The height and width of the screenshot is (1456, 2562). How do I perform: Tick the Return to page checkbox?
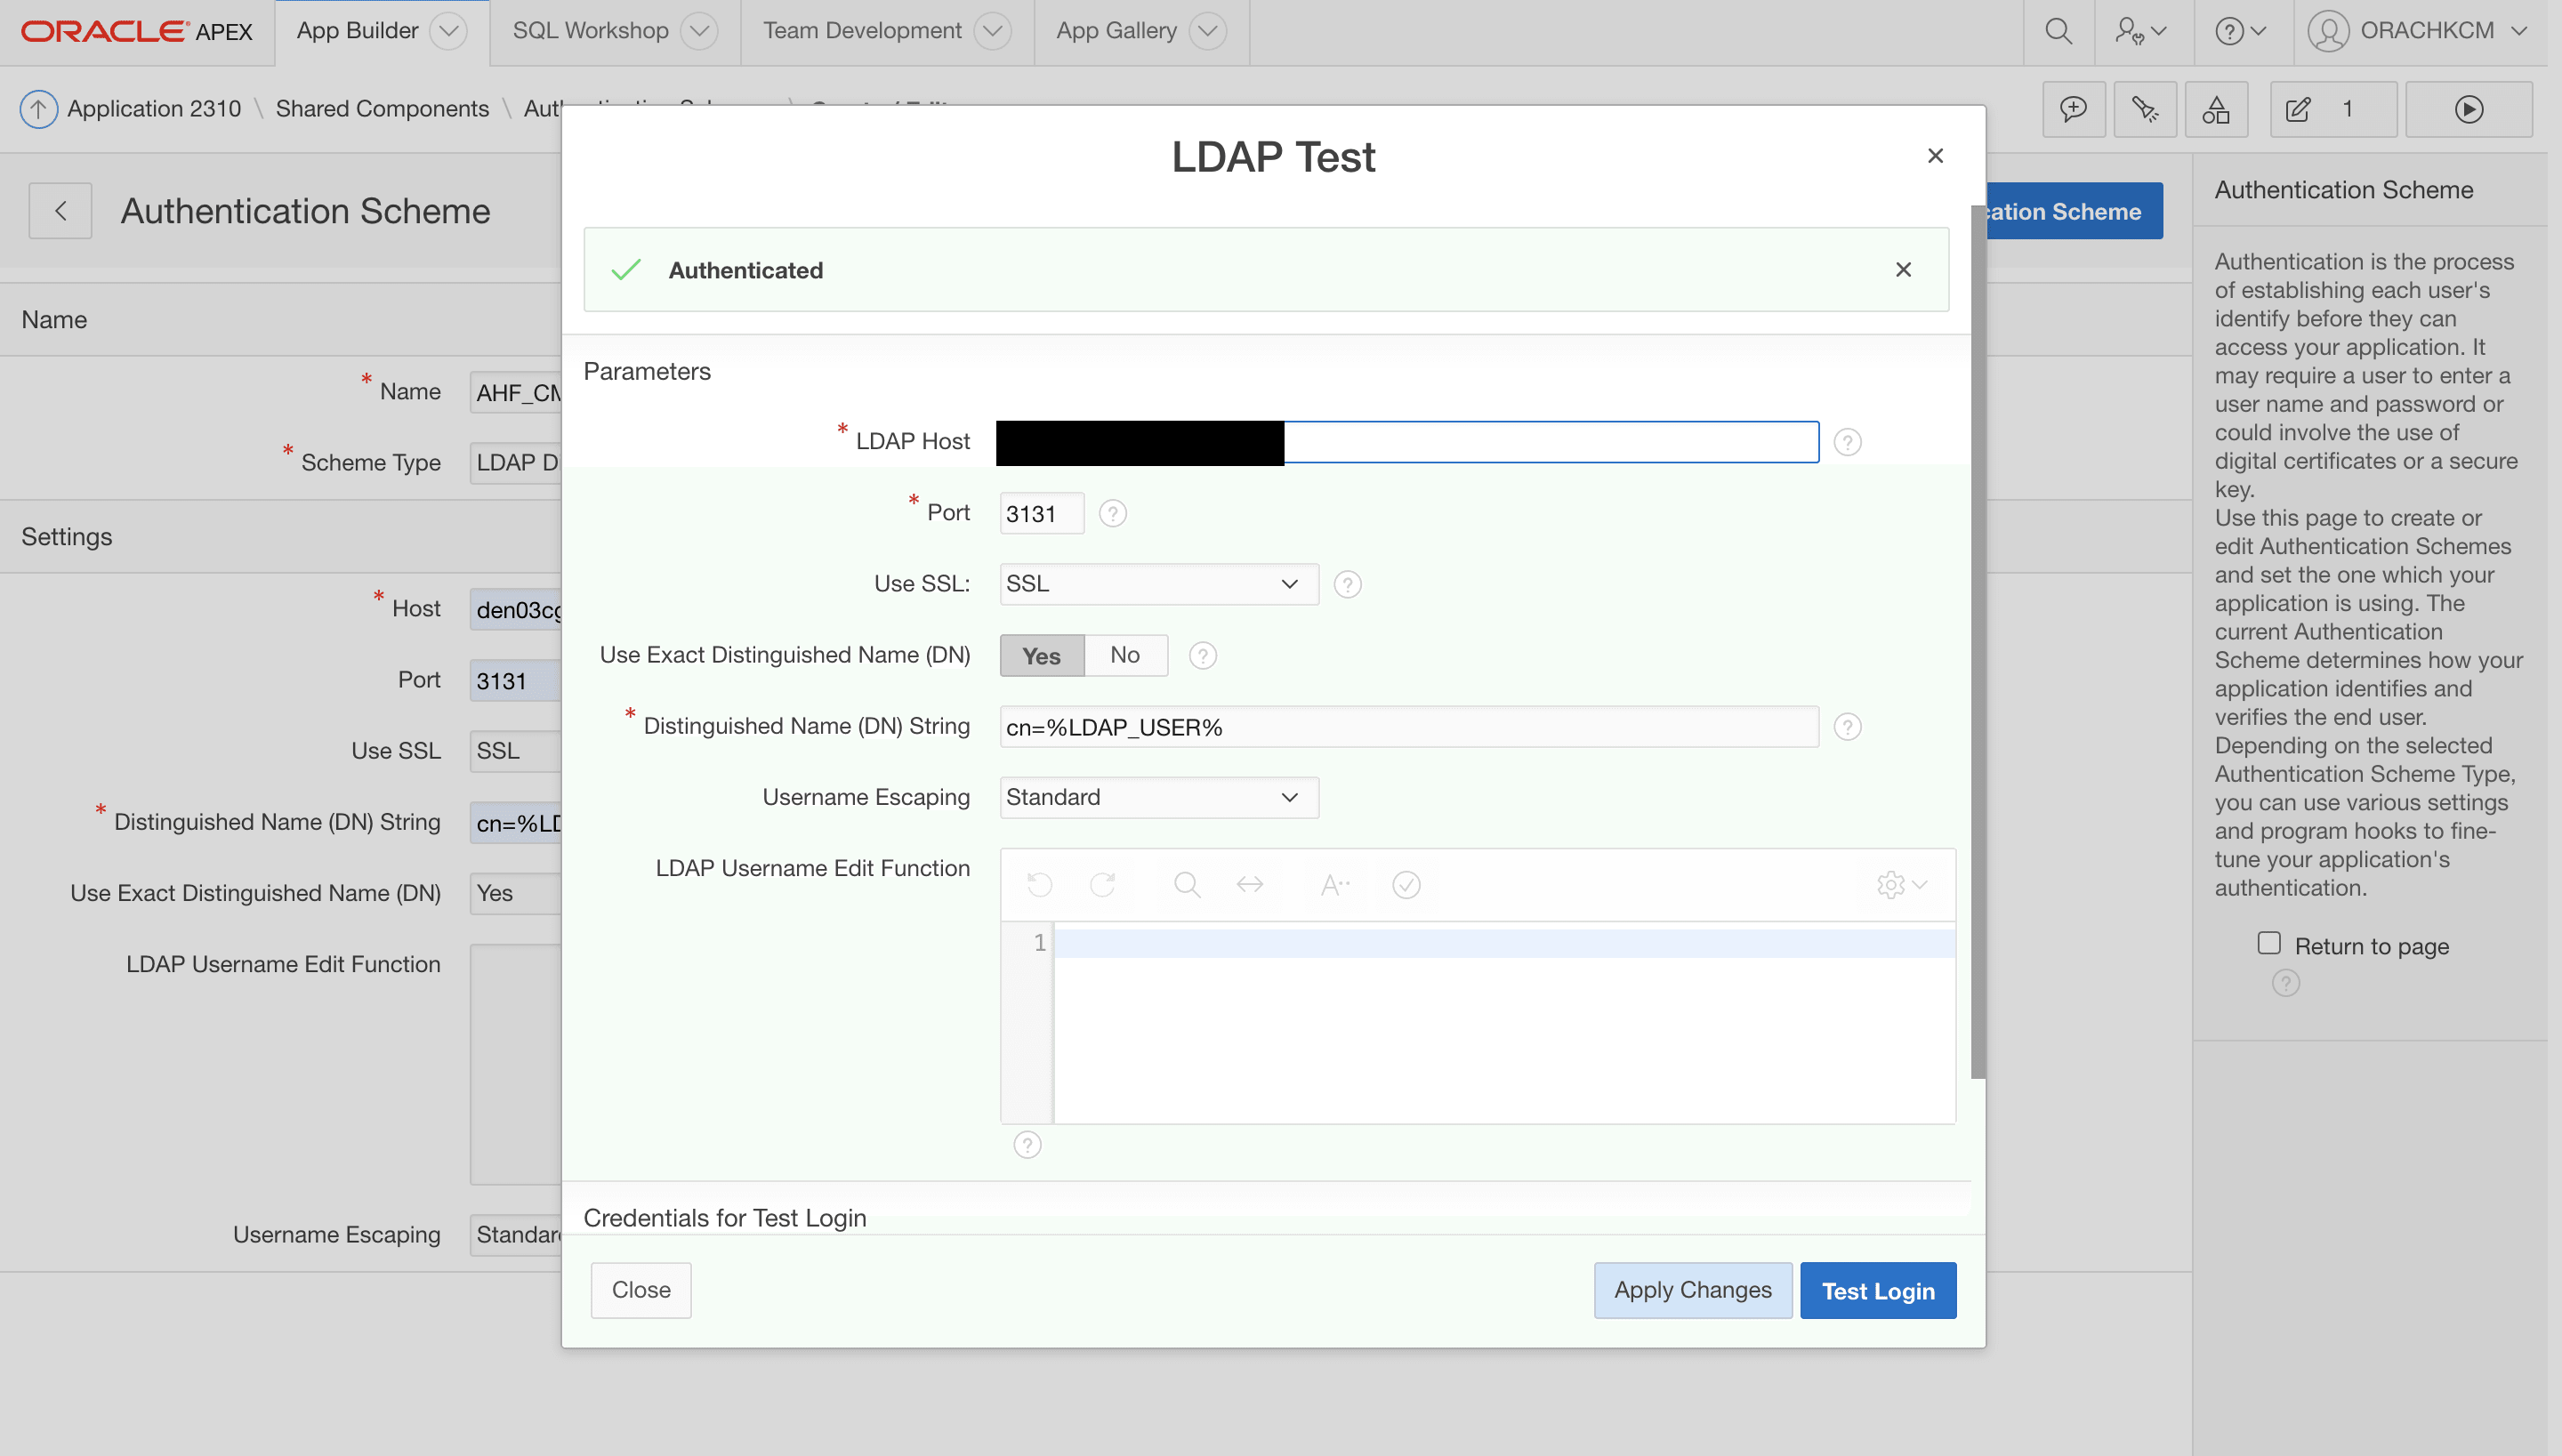(x=2269, y=944)
